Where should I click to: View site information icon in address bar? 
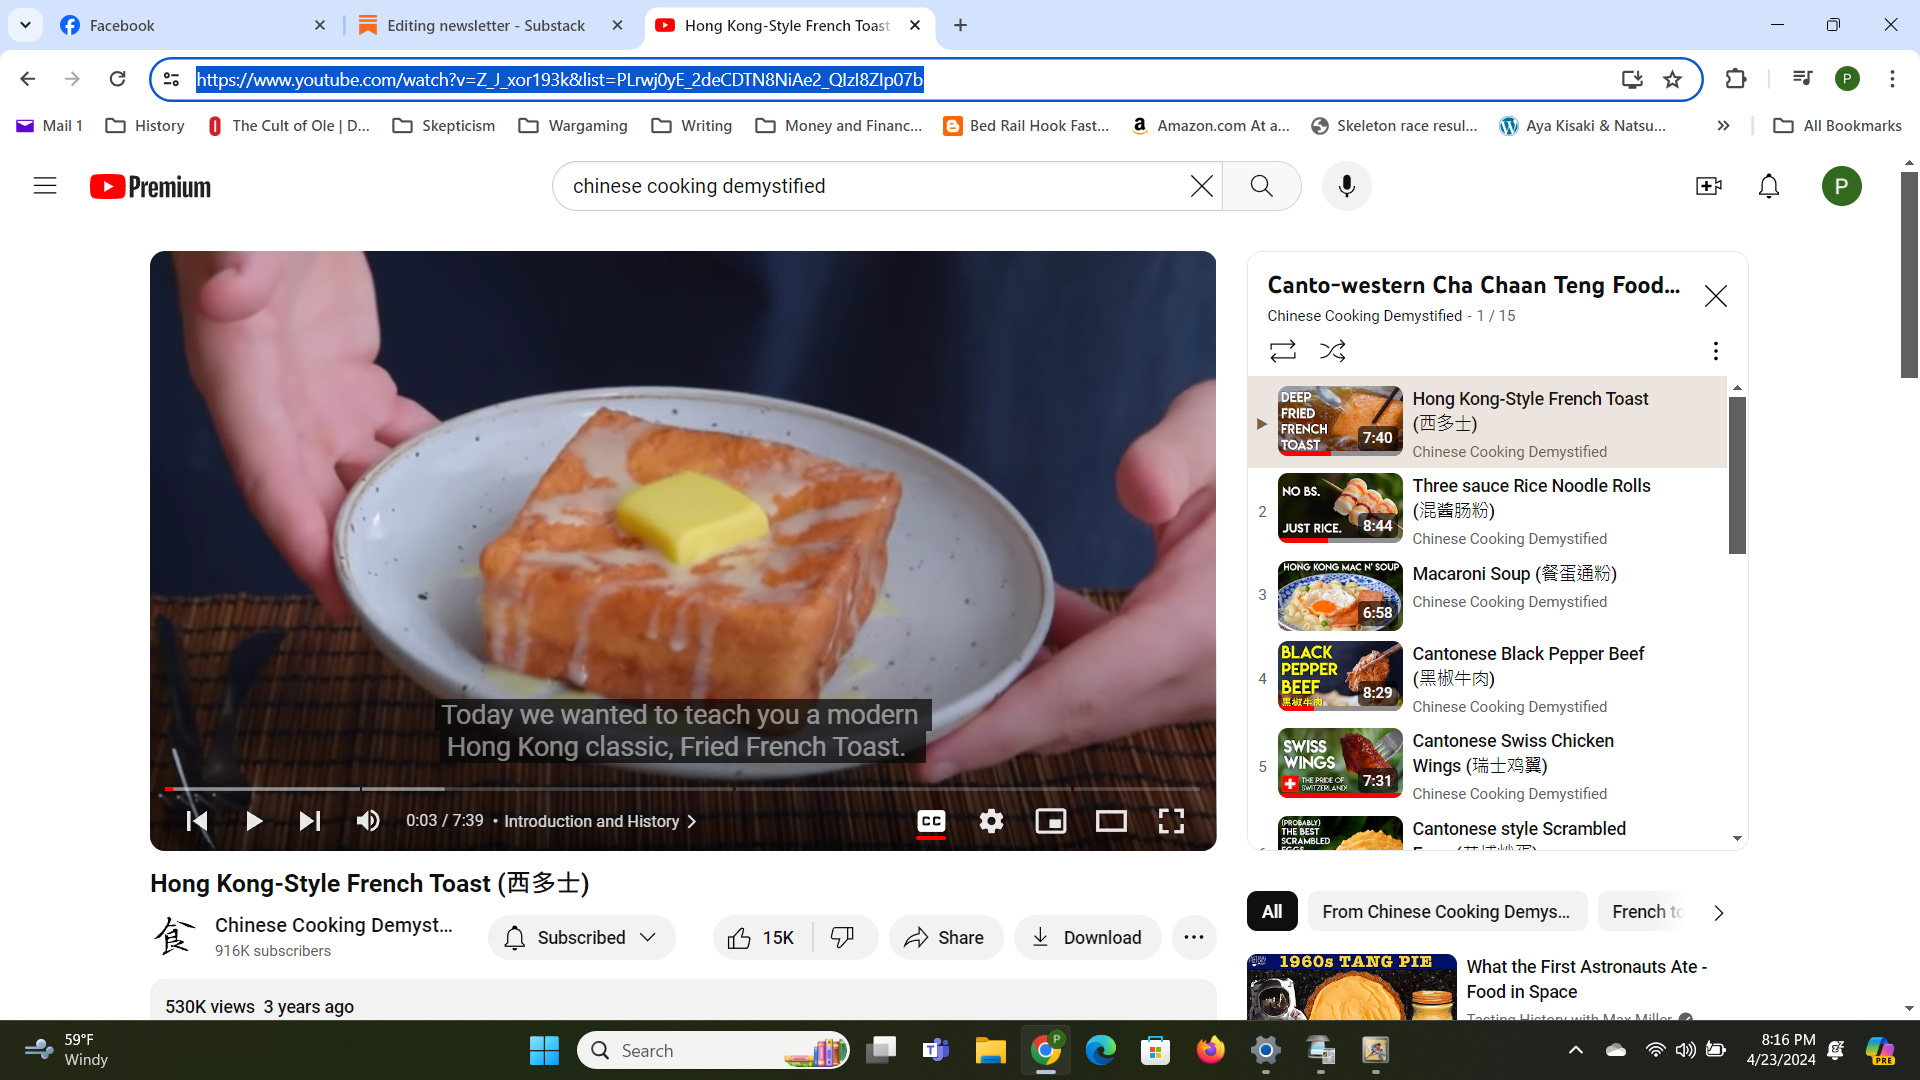point(171,79)
